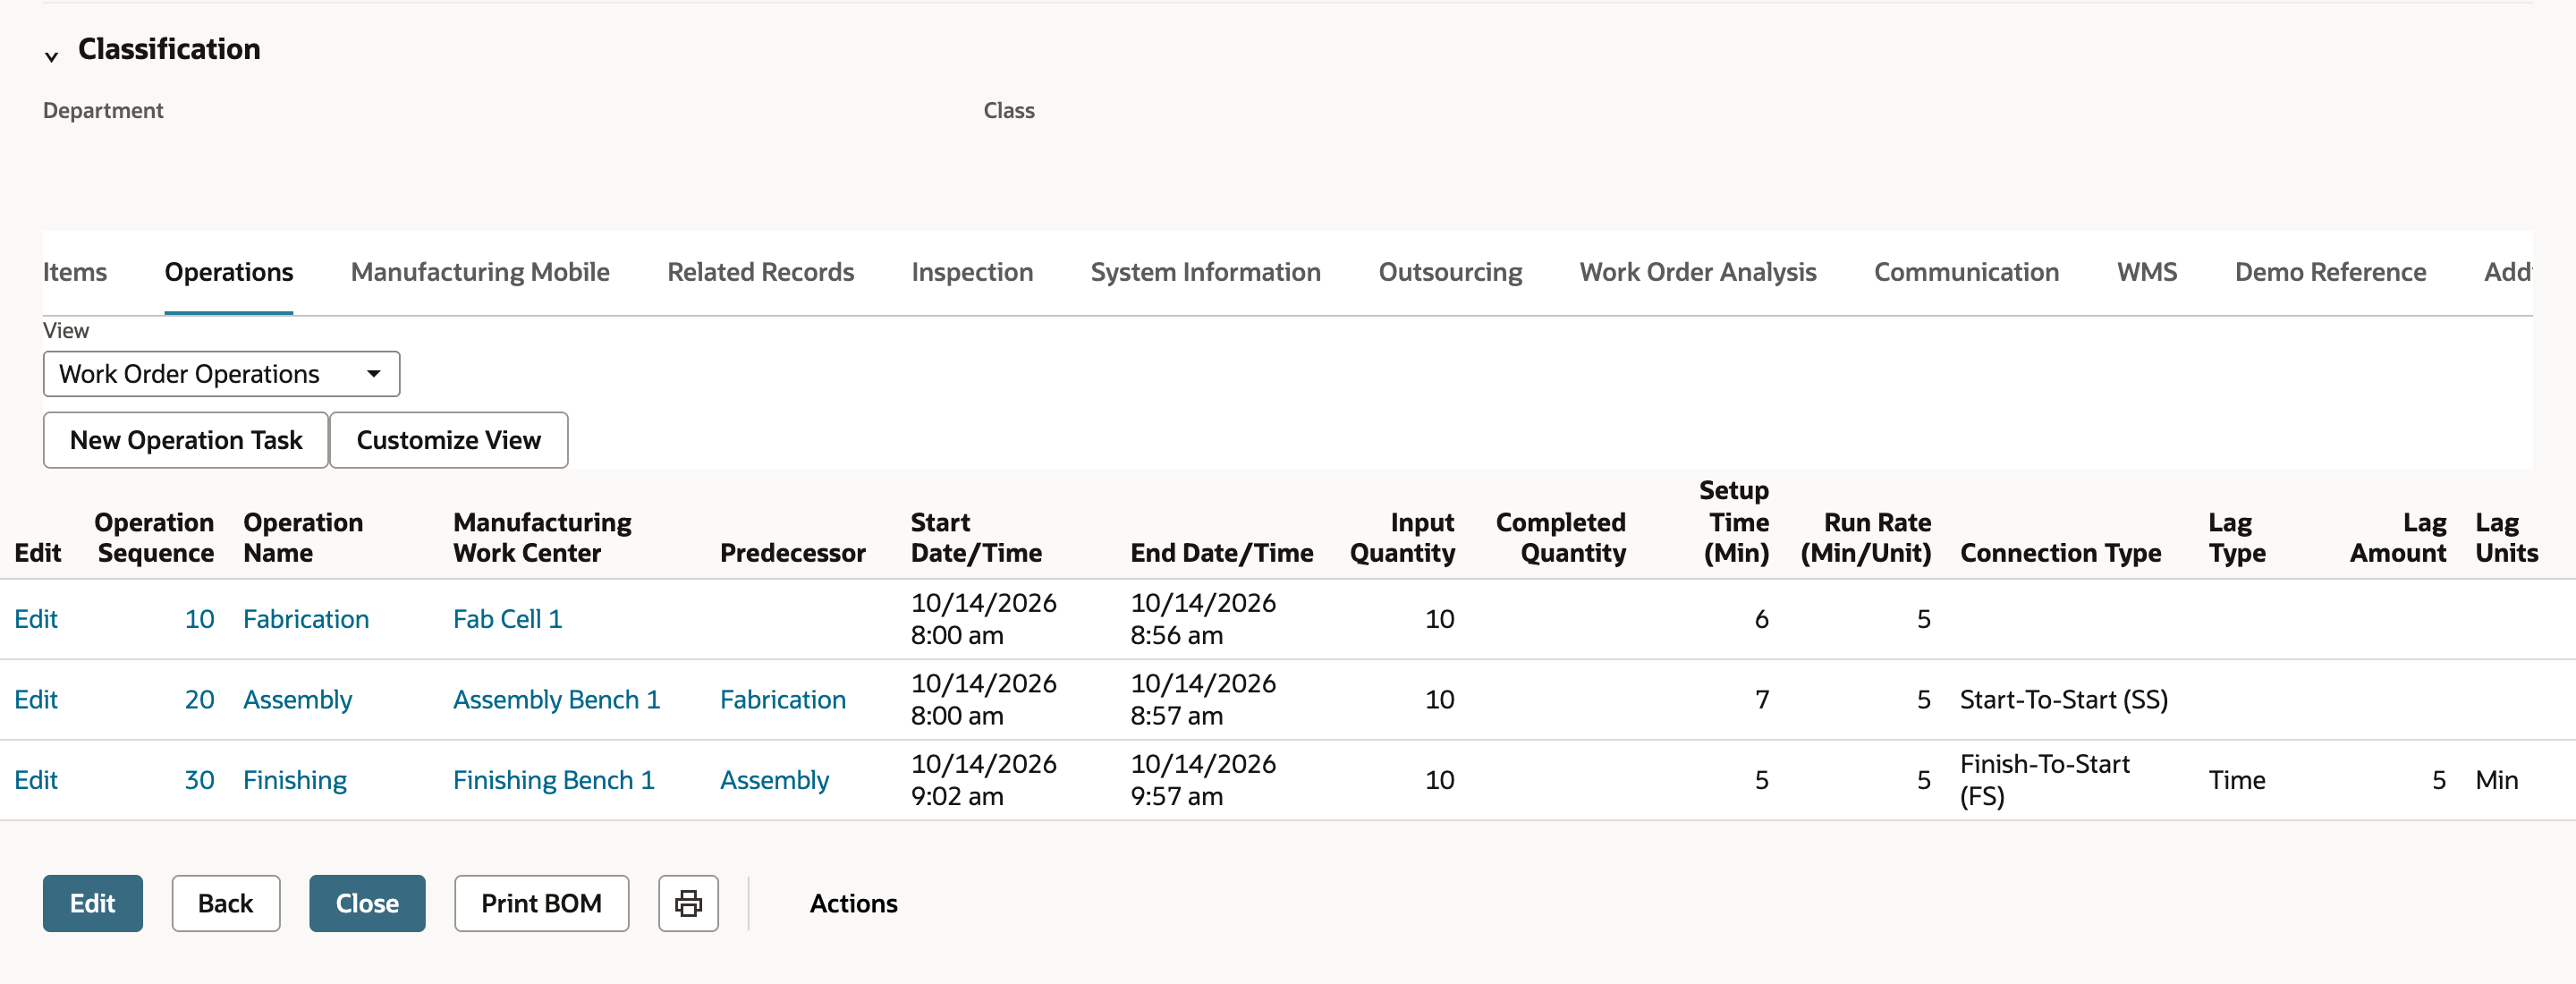2576x984 pixels.
Task: Click the Finish-To-Start (FS) connection type cell
Action: pyautogui.click(x=2045, y=780)
